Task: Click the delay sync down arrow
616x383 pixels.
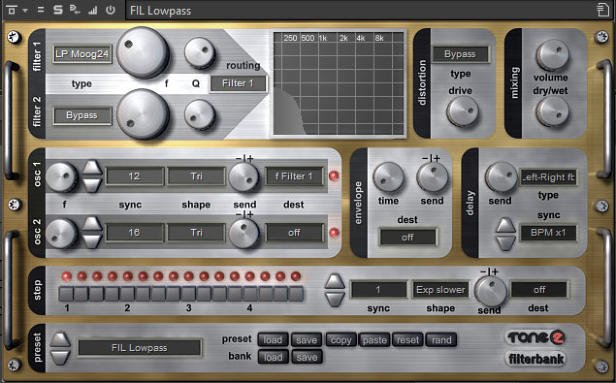Action: 506,243
